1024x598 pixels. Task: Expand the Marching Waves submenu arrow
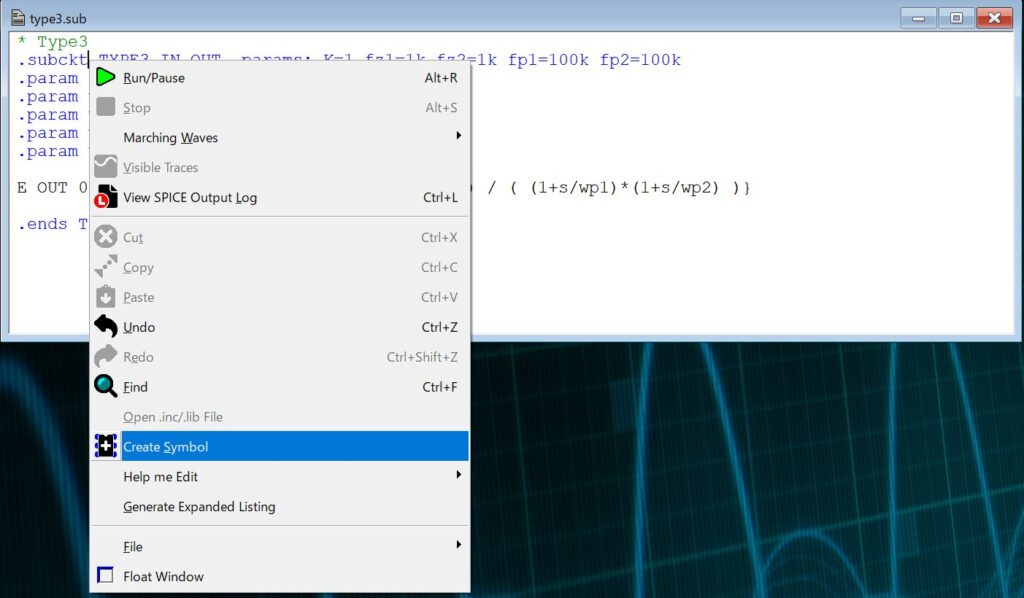pyautogui.click(x=459, y=136)
